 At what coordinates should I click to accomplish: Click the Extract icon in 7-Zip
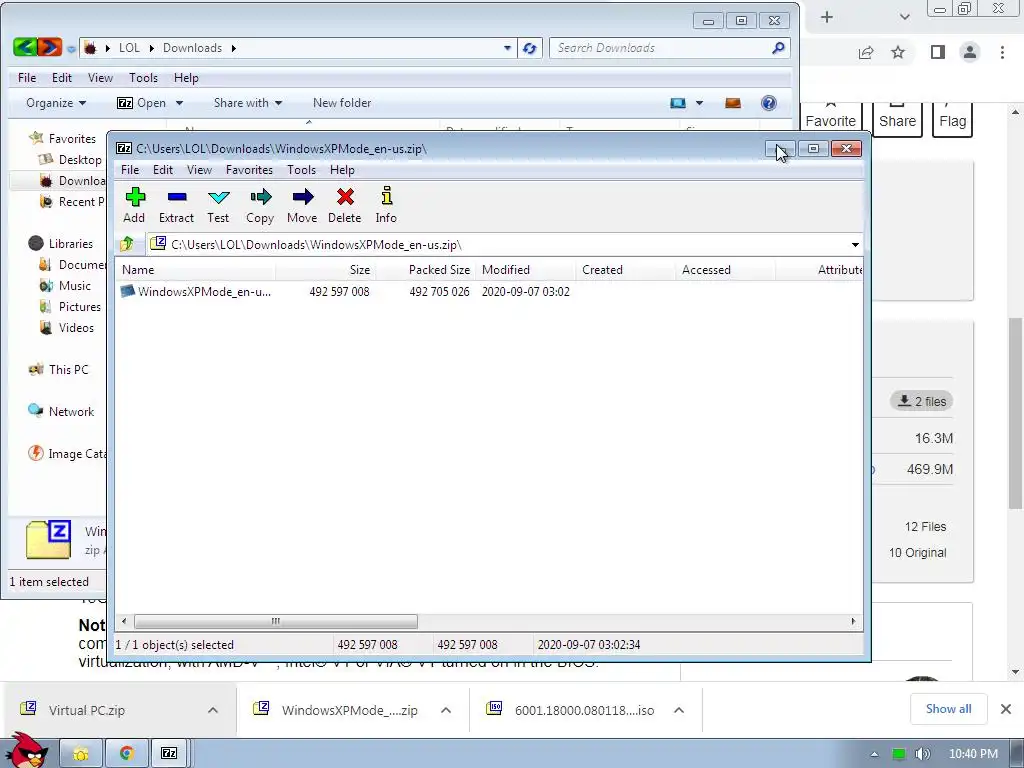(x=176, y=206)
